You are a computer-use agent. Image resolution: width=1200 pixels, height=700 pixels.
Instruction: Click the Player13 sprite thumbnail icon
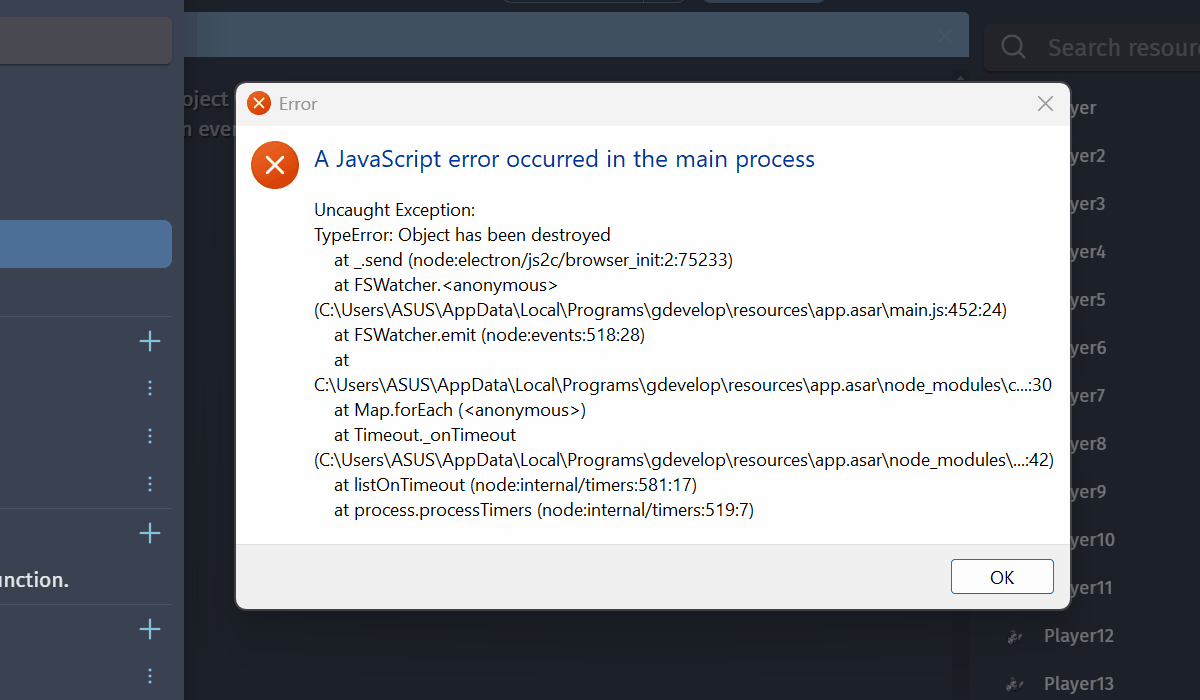coord(1014,684)
